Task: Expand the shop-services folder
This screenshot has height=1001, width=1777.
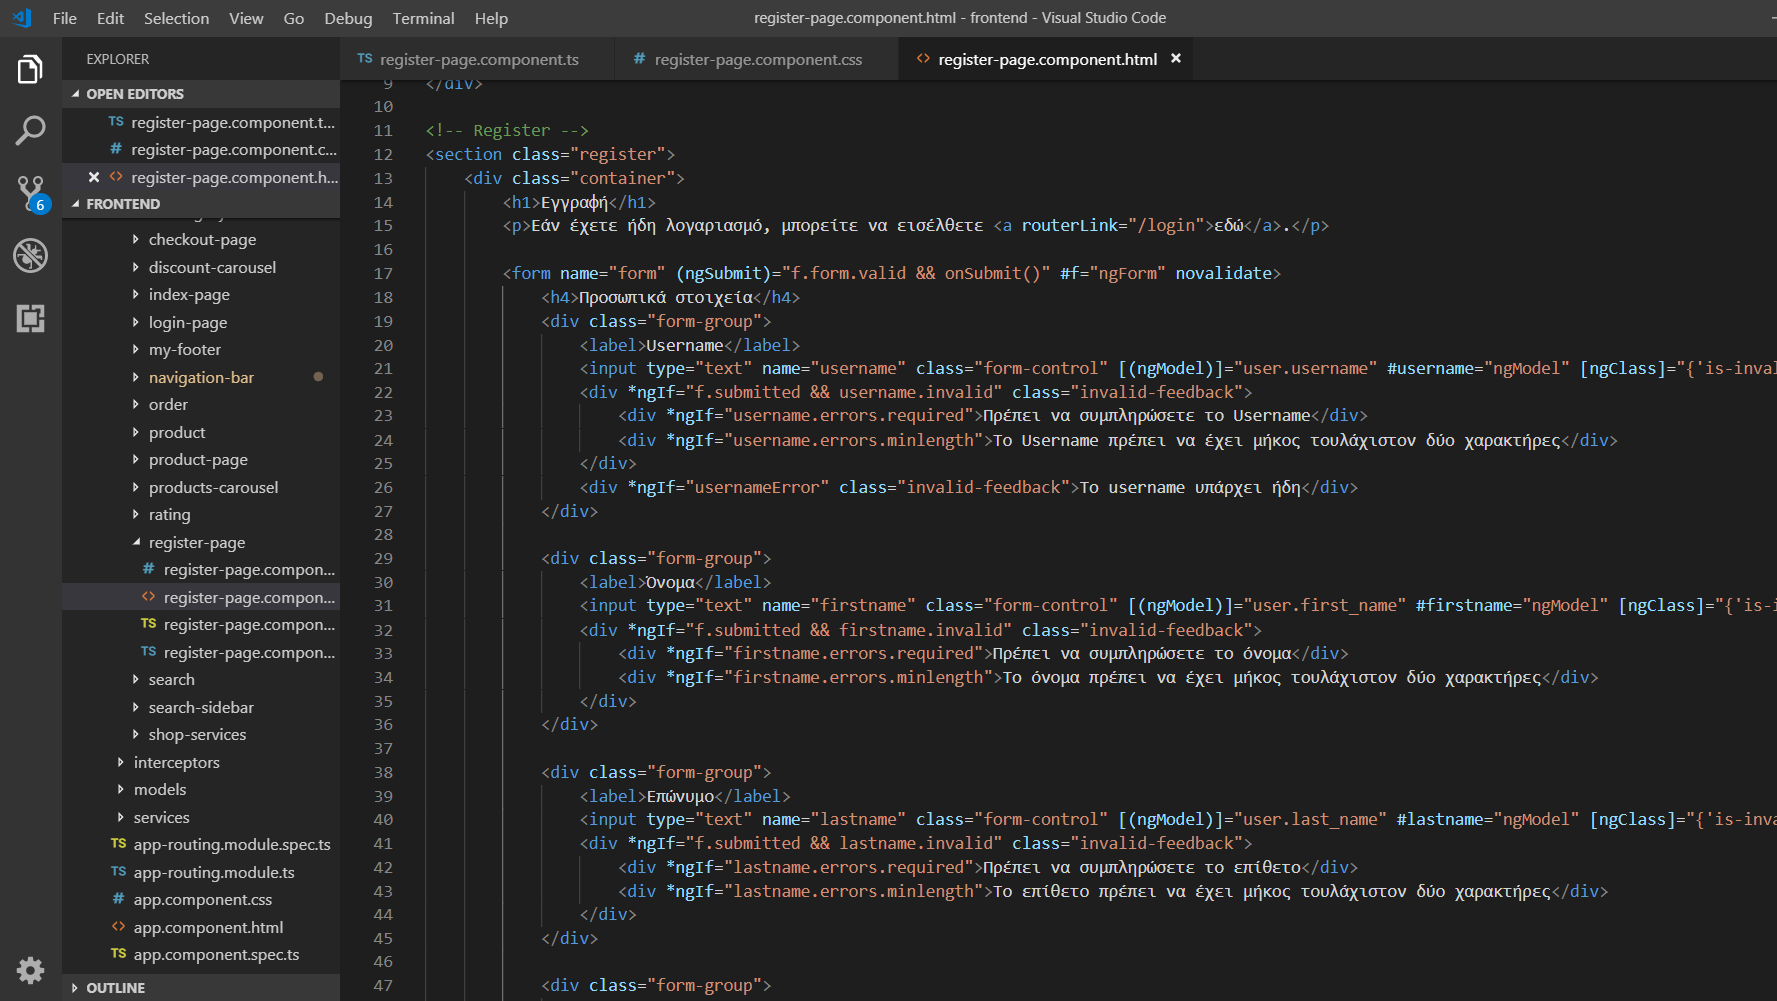Action: tap(201, 735)
